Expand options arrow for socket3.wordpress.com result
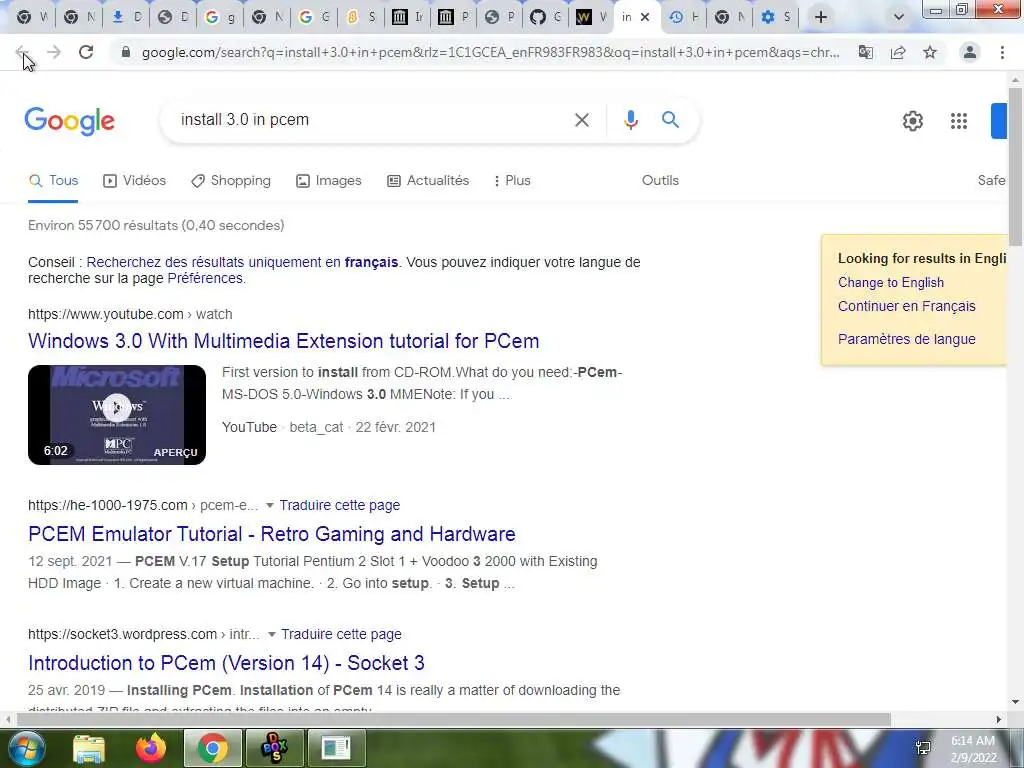Viewport: 1024px width, 768px height. coord(272,635)
